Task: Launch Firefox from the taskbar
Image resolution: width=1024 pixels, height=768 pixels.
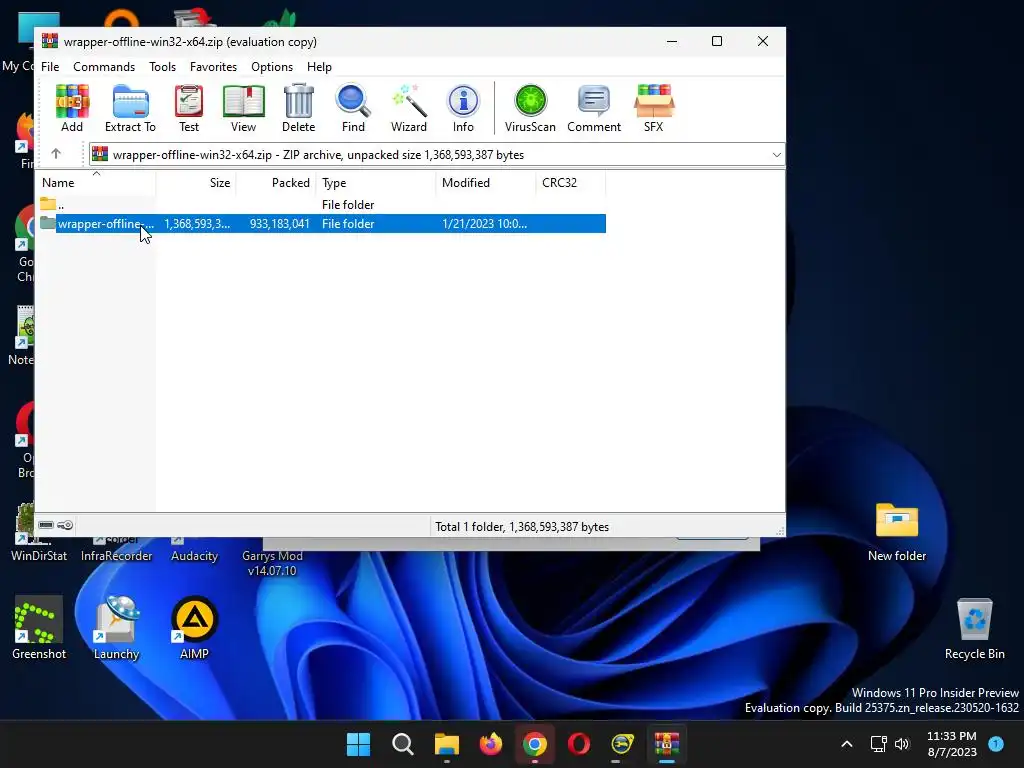Action: [490, 744]
